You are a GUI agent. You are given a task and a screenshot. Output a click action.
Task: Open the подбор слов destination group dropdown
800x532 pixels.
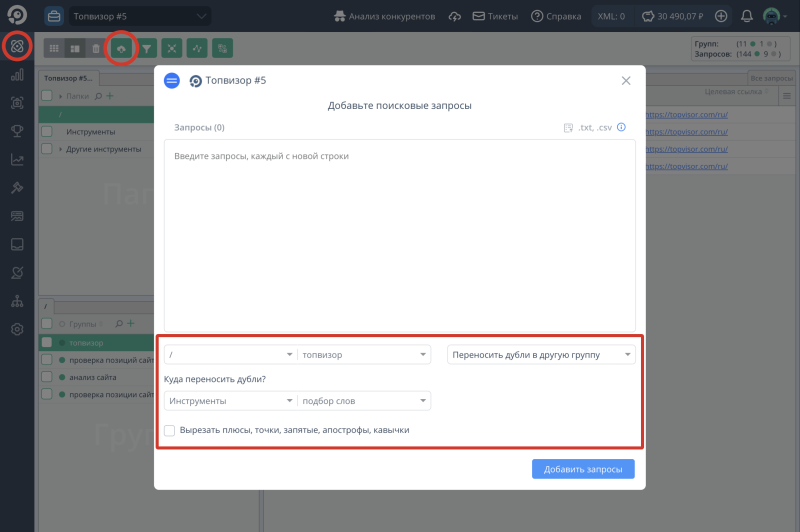(364, 401)
